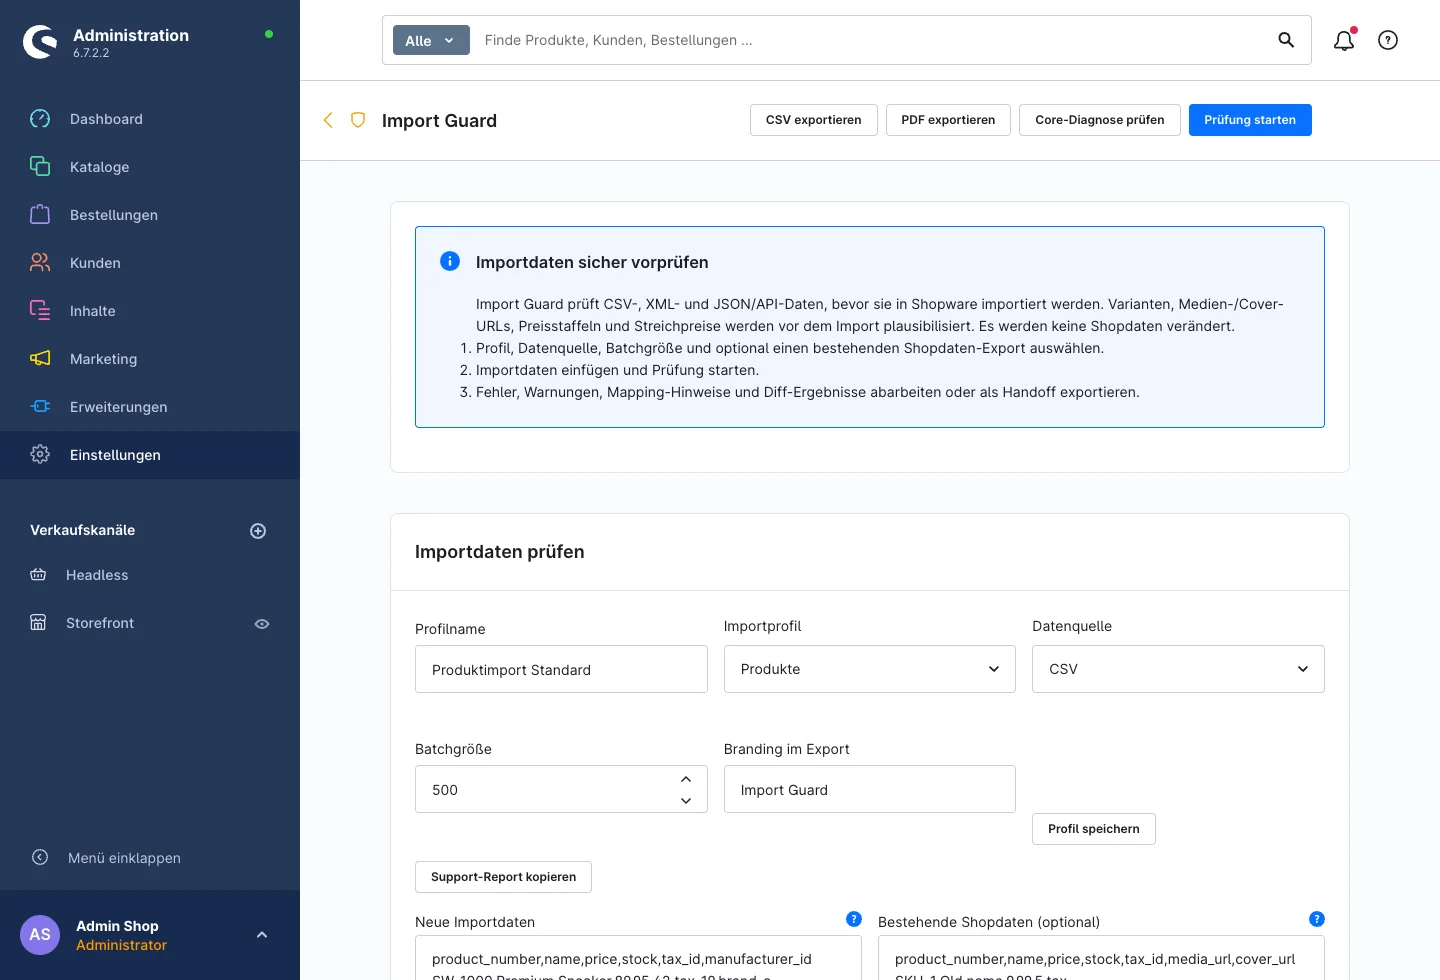Click the Kunden people icon
Screen dimensions: 1440x980
pyautogui.click(x=40, y=262)
